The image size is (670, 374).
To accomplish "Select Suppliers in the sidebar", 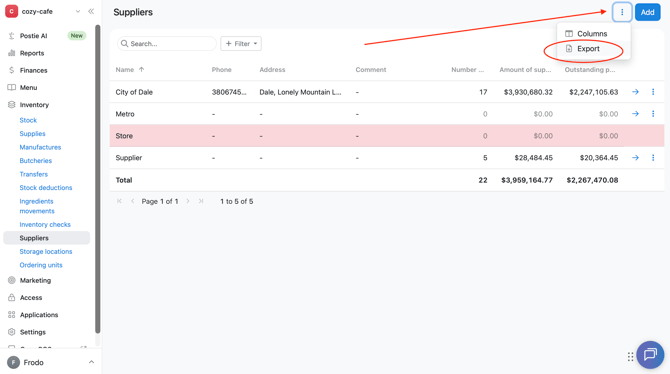I will (47, 238).
